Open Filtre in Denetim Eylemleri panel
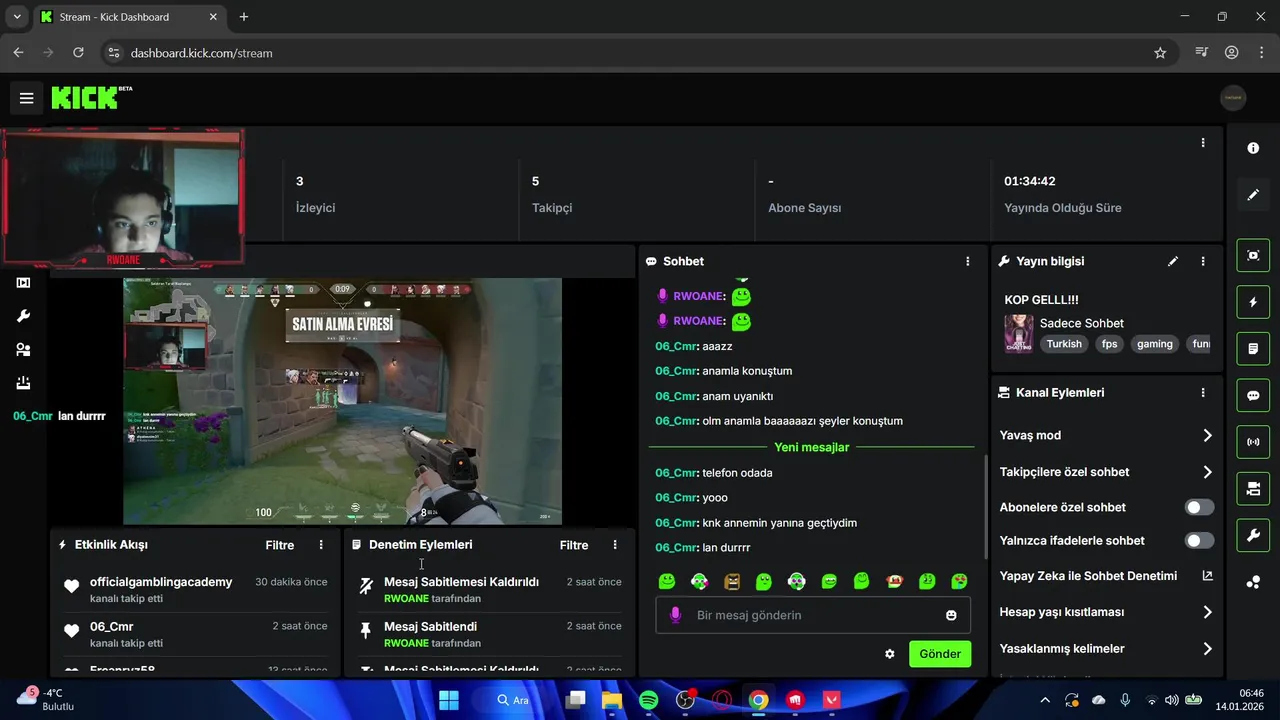 coord(574,545)
